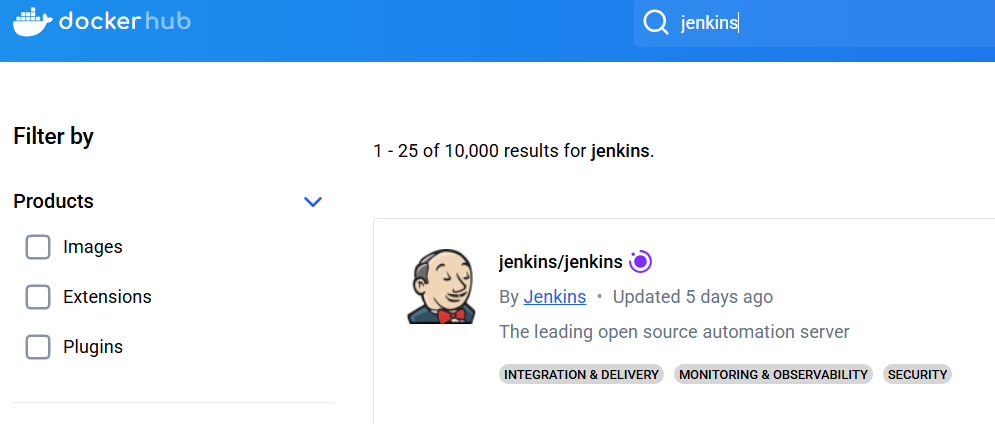Click the Jenkins mascot thumbnail
This screenshot has height=424, width=995.
point(441,286)
